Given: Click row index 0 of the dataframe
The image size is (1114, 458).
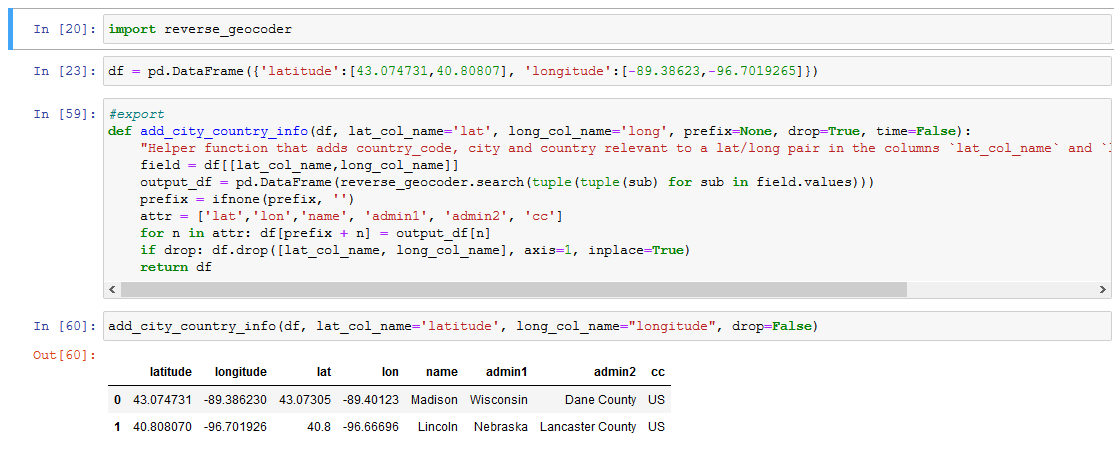Looking at the screenshot, I should [117, 400].
